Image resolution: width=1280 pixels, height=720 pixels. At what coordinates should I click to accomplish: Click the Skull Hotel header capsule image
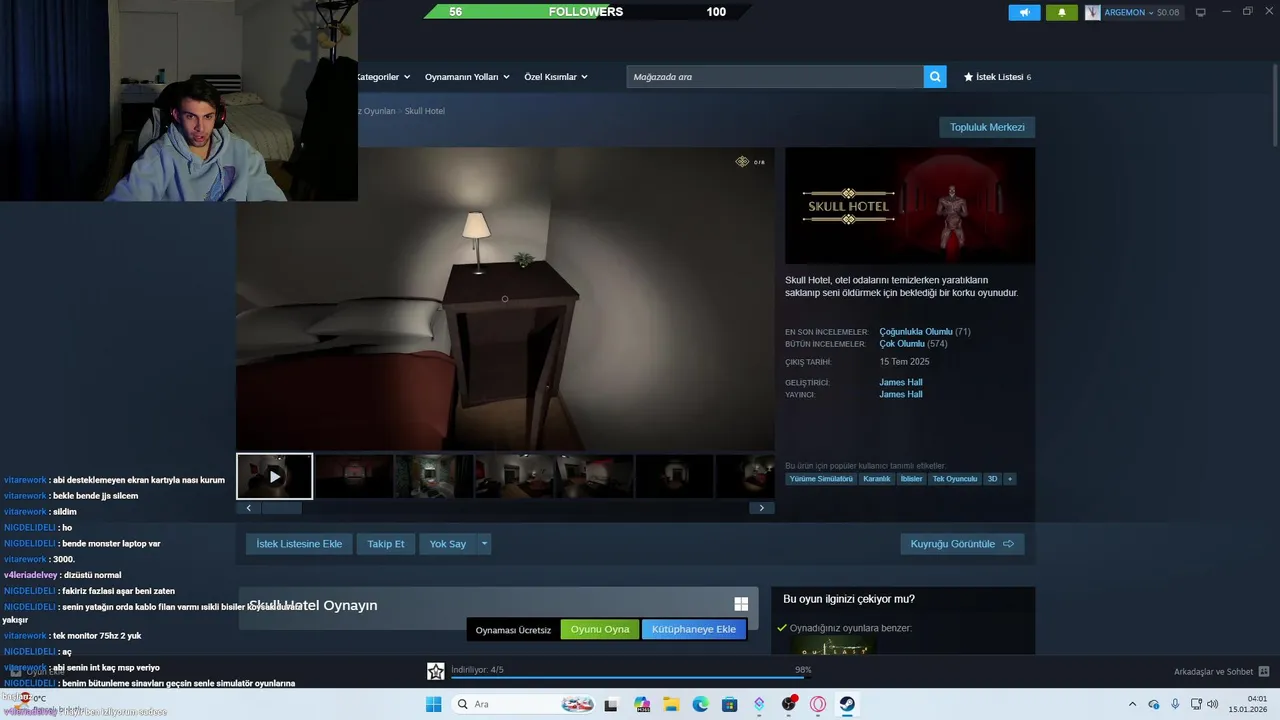click(x=910, y=206)
